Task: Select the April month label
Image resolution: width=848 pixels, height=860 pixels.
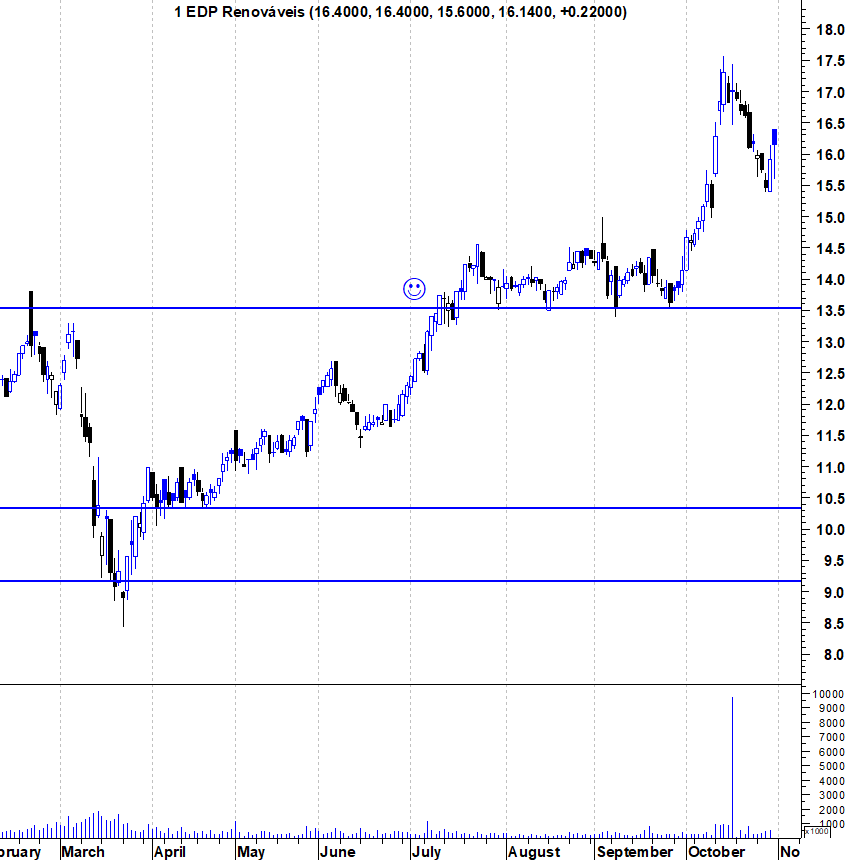Action: 169,852
